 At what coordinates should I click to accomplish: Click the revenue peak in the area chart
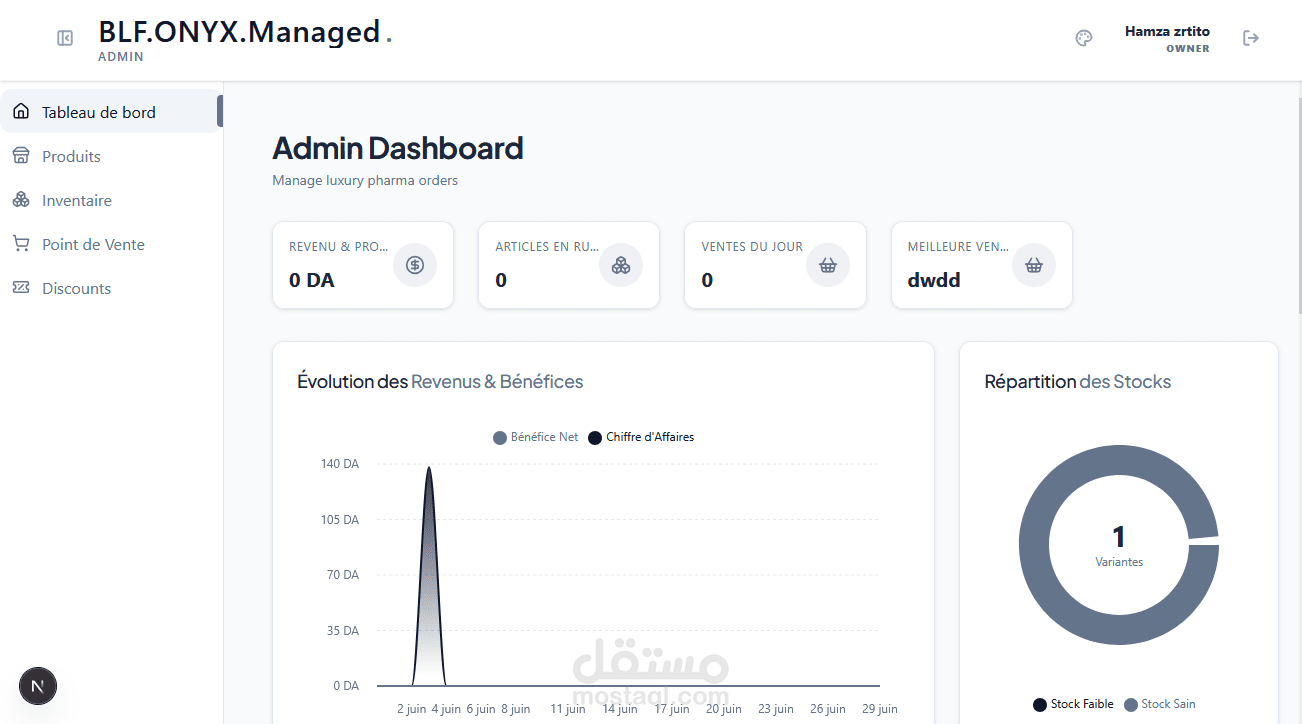[429, 467]
